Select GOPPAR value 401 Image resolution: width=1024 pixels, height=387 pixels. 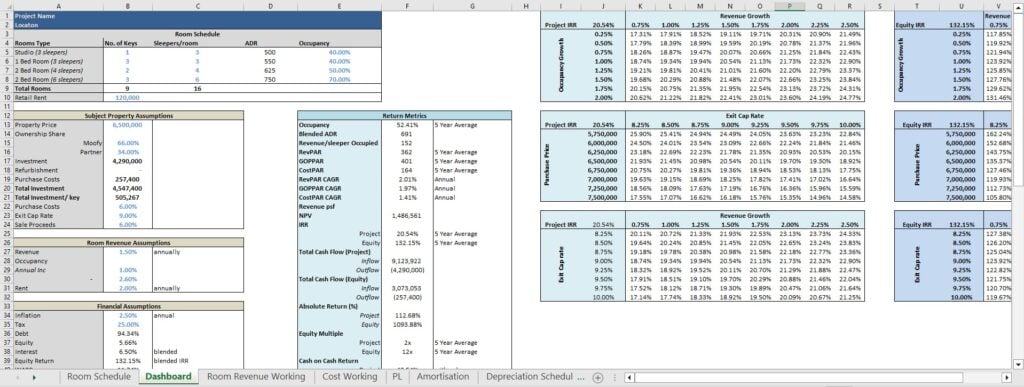click(x=407, y=161)
